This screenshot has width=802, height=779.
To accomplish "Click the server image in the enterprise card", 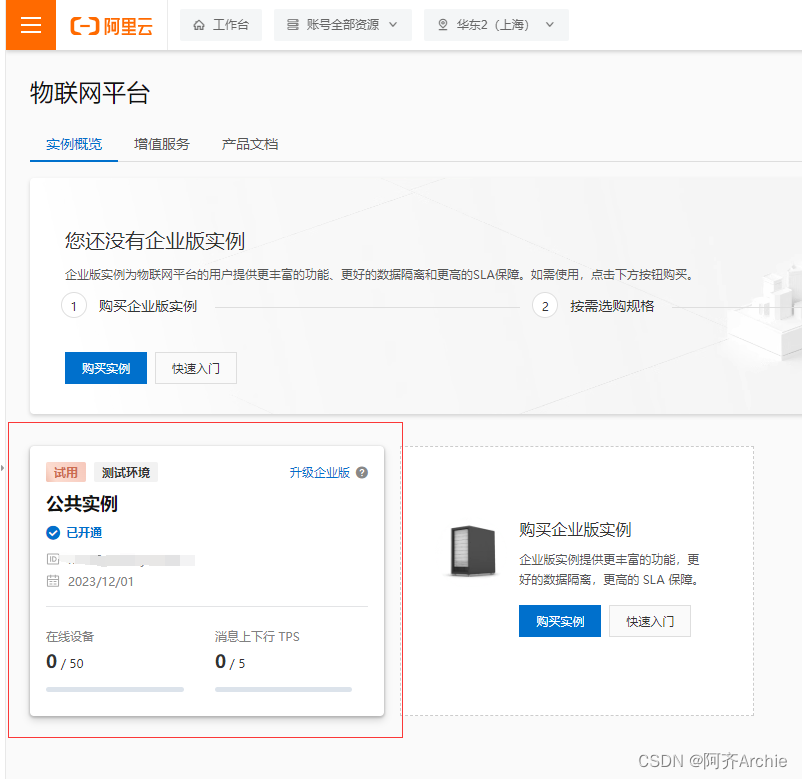I will 473,551.
